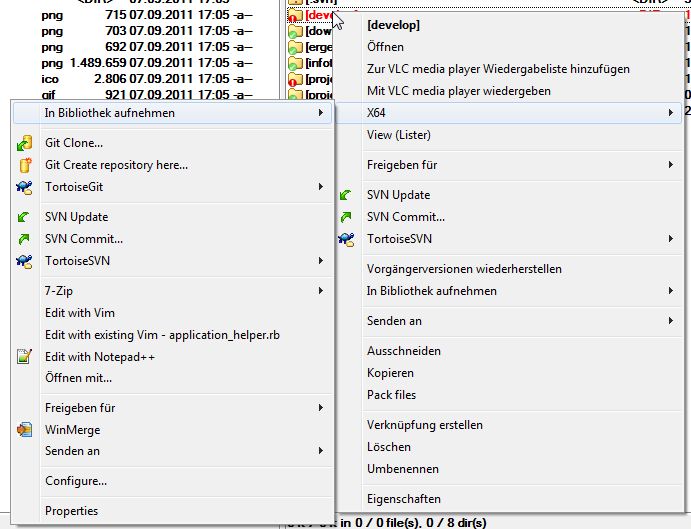Select the png file row sized 1.489.659
The height and width of the screenshot is (529, 691).
(x=147, y=63)
